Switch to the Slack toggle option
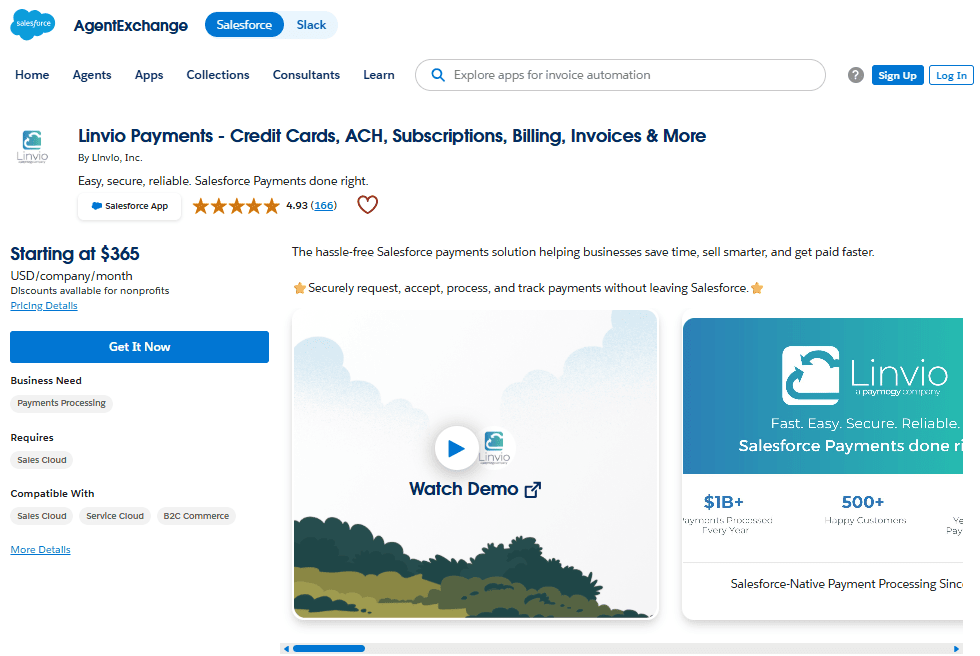 (311, 25)
